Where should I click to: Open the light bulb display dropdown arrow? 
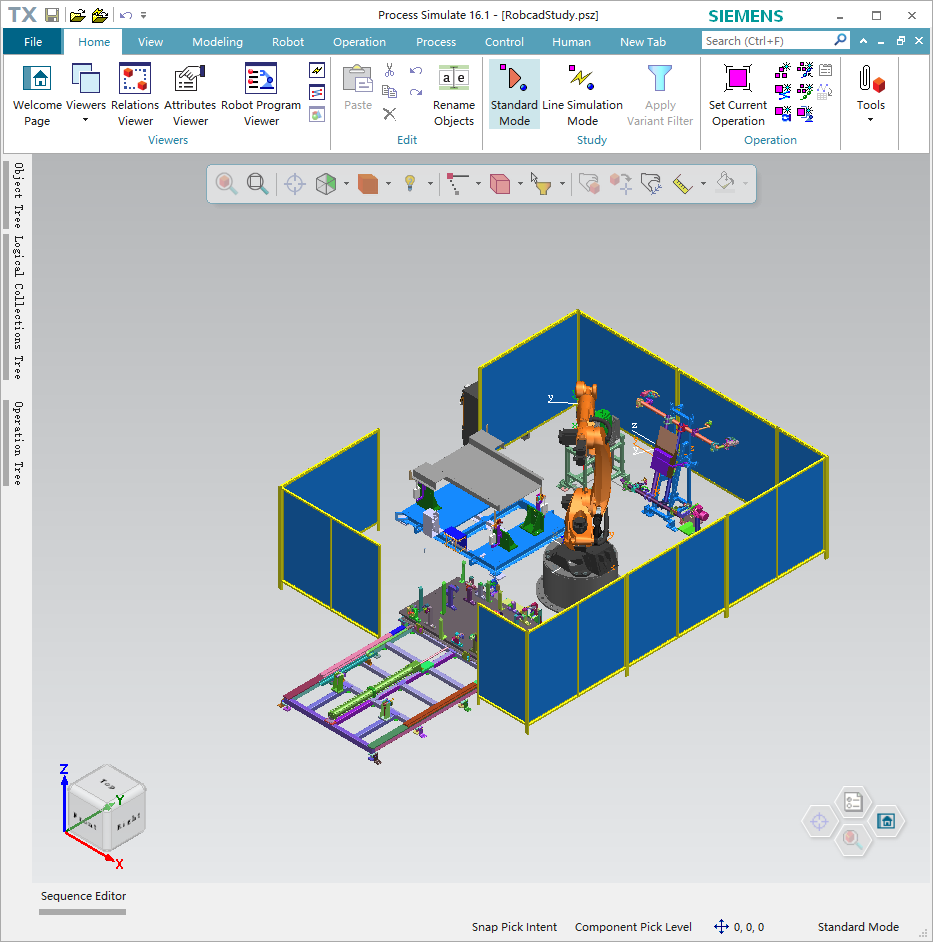point(431,184)
